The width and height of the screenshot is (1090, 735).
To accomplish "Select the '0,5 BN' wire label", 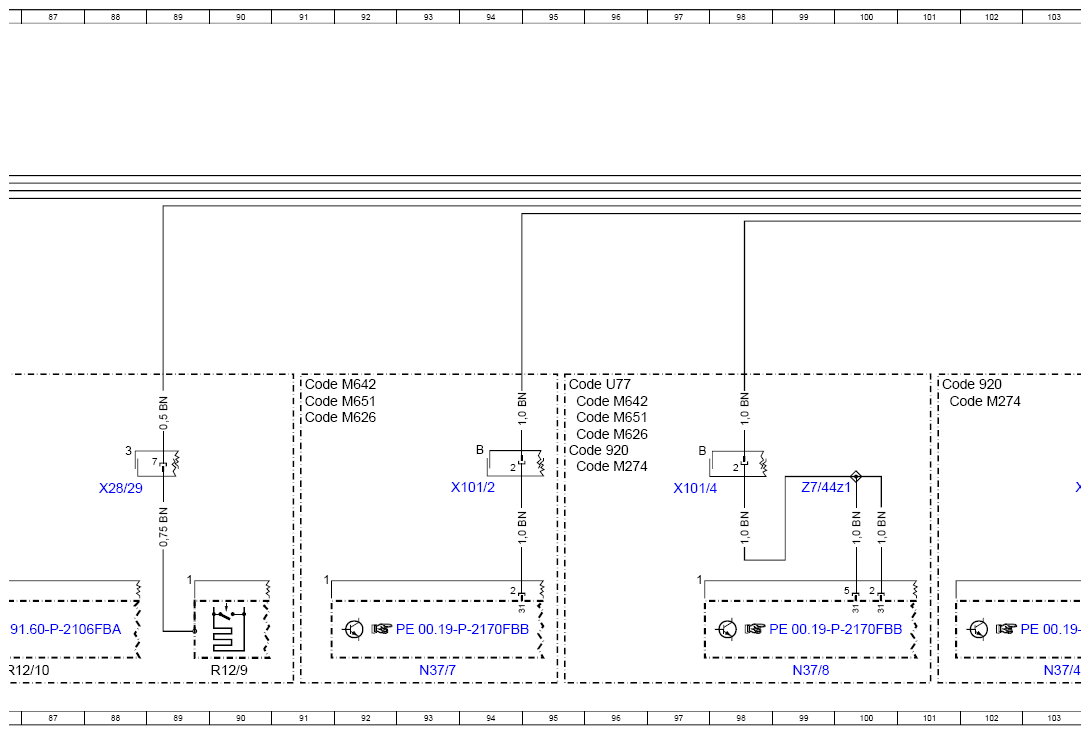I will coord(163,413).
